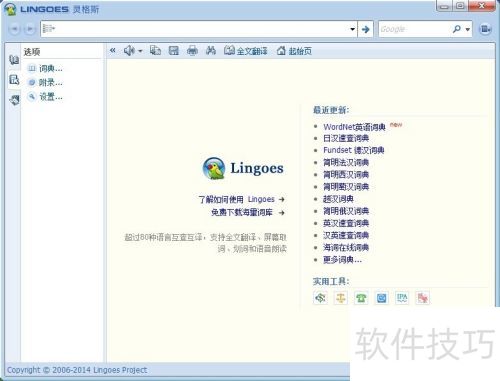Select the options sidebar tab icon
Viewport: 500px width, 381px height.
(14, 80)
